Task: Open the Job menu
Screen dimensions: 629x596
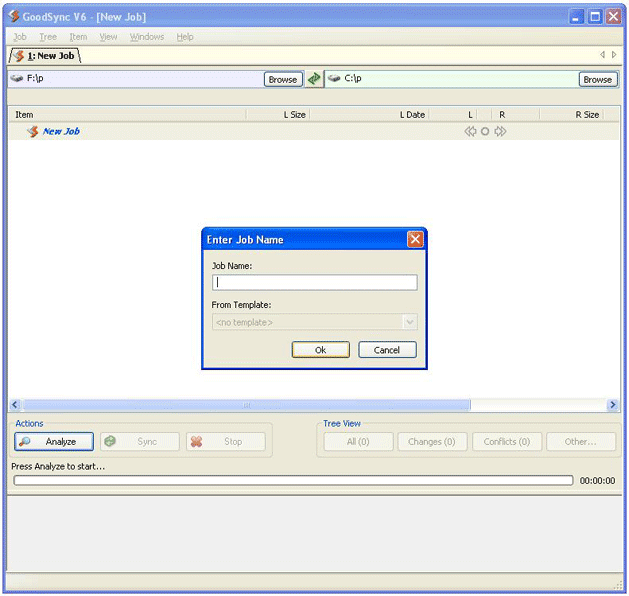Action: 20,37
